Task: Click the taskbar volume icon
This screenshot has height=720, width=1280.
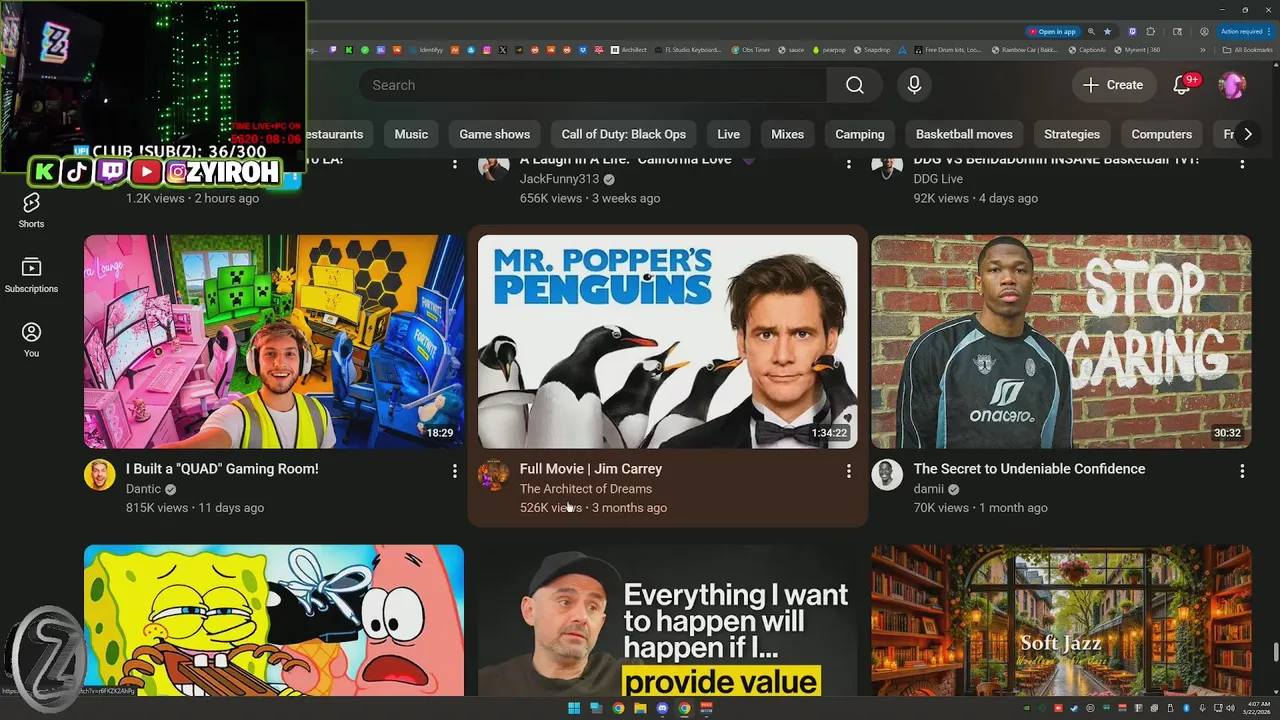Action: click(1230, 708)
